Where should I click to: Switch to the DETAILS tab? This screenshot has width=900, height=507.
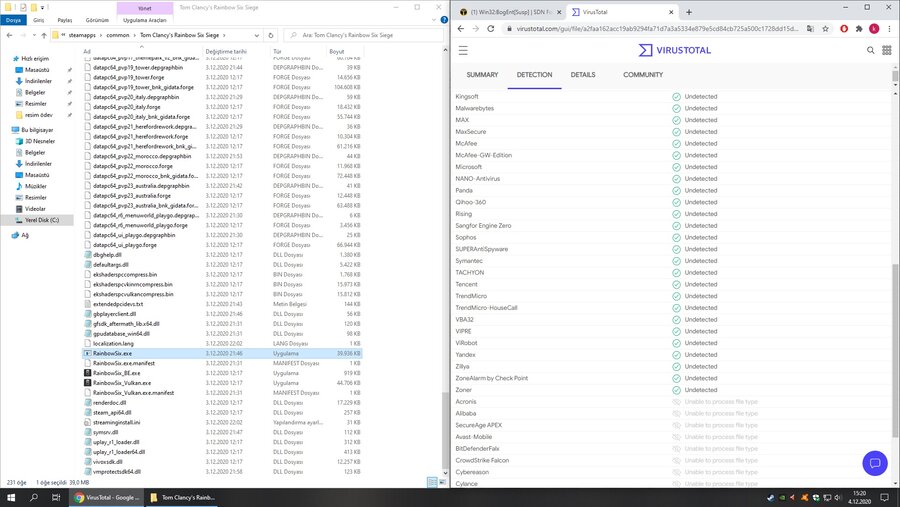coord(583,75)
